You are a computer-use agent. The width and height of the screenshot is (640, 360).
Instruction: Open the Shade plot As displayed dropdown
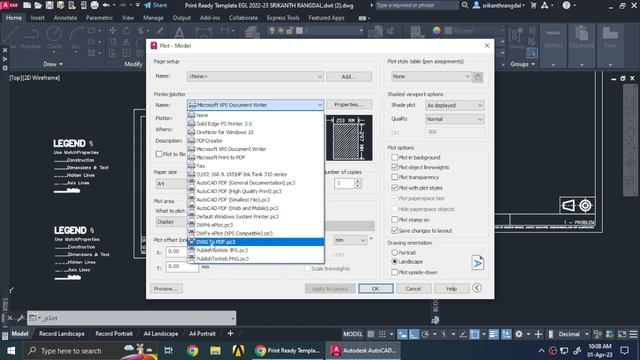454,105
